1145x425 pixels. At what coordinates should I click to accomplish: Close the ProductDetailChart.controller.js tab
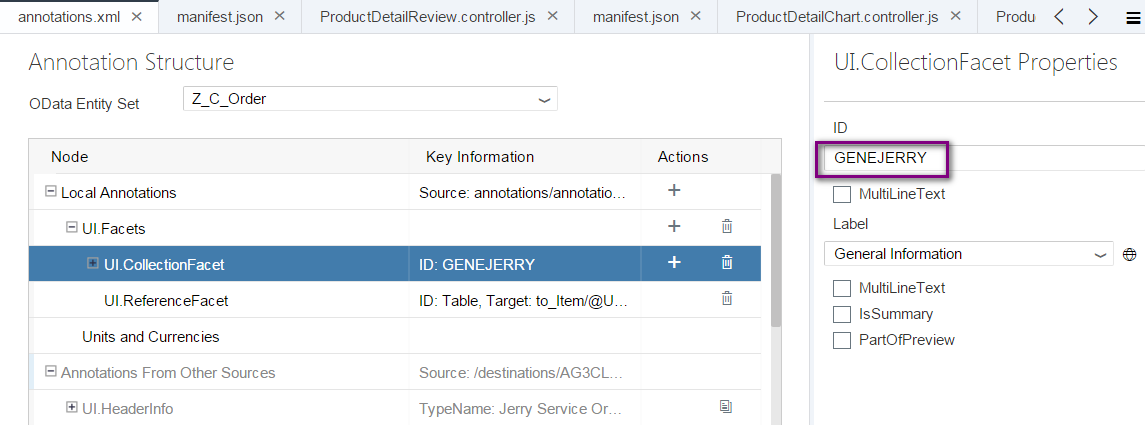click(x=956, y=17)
